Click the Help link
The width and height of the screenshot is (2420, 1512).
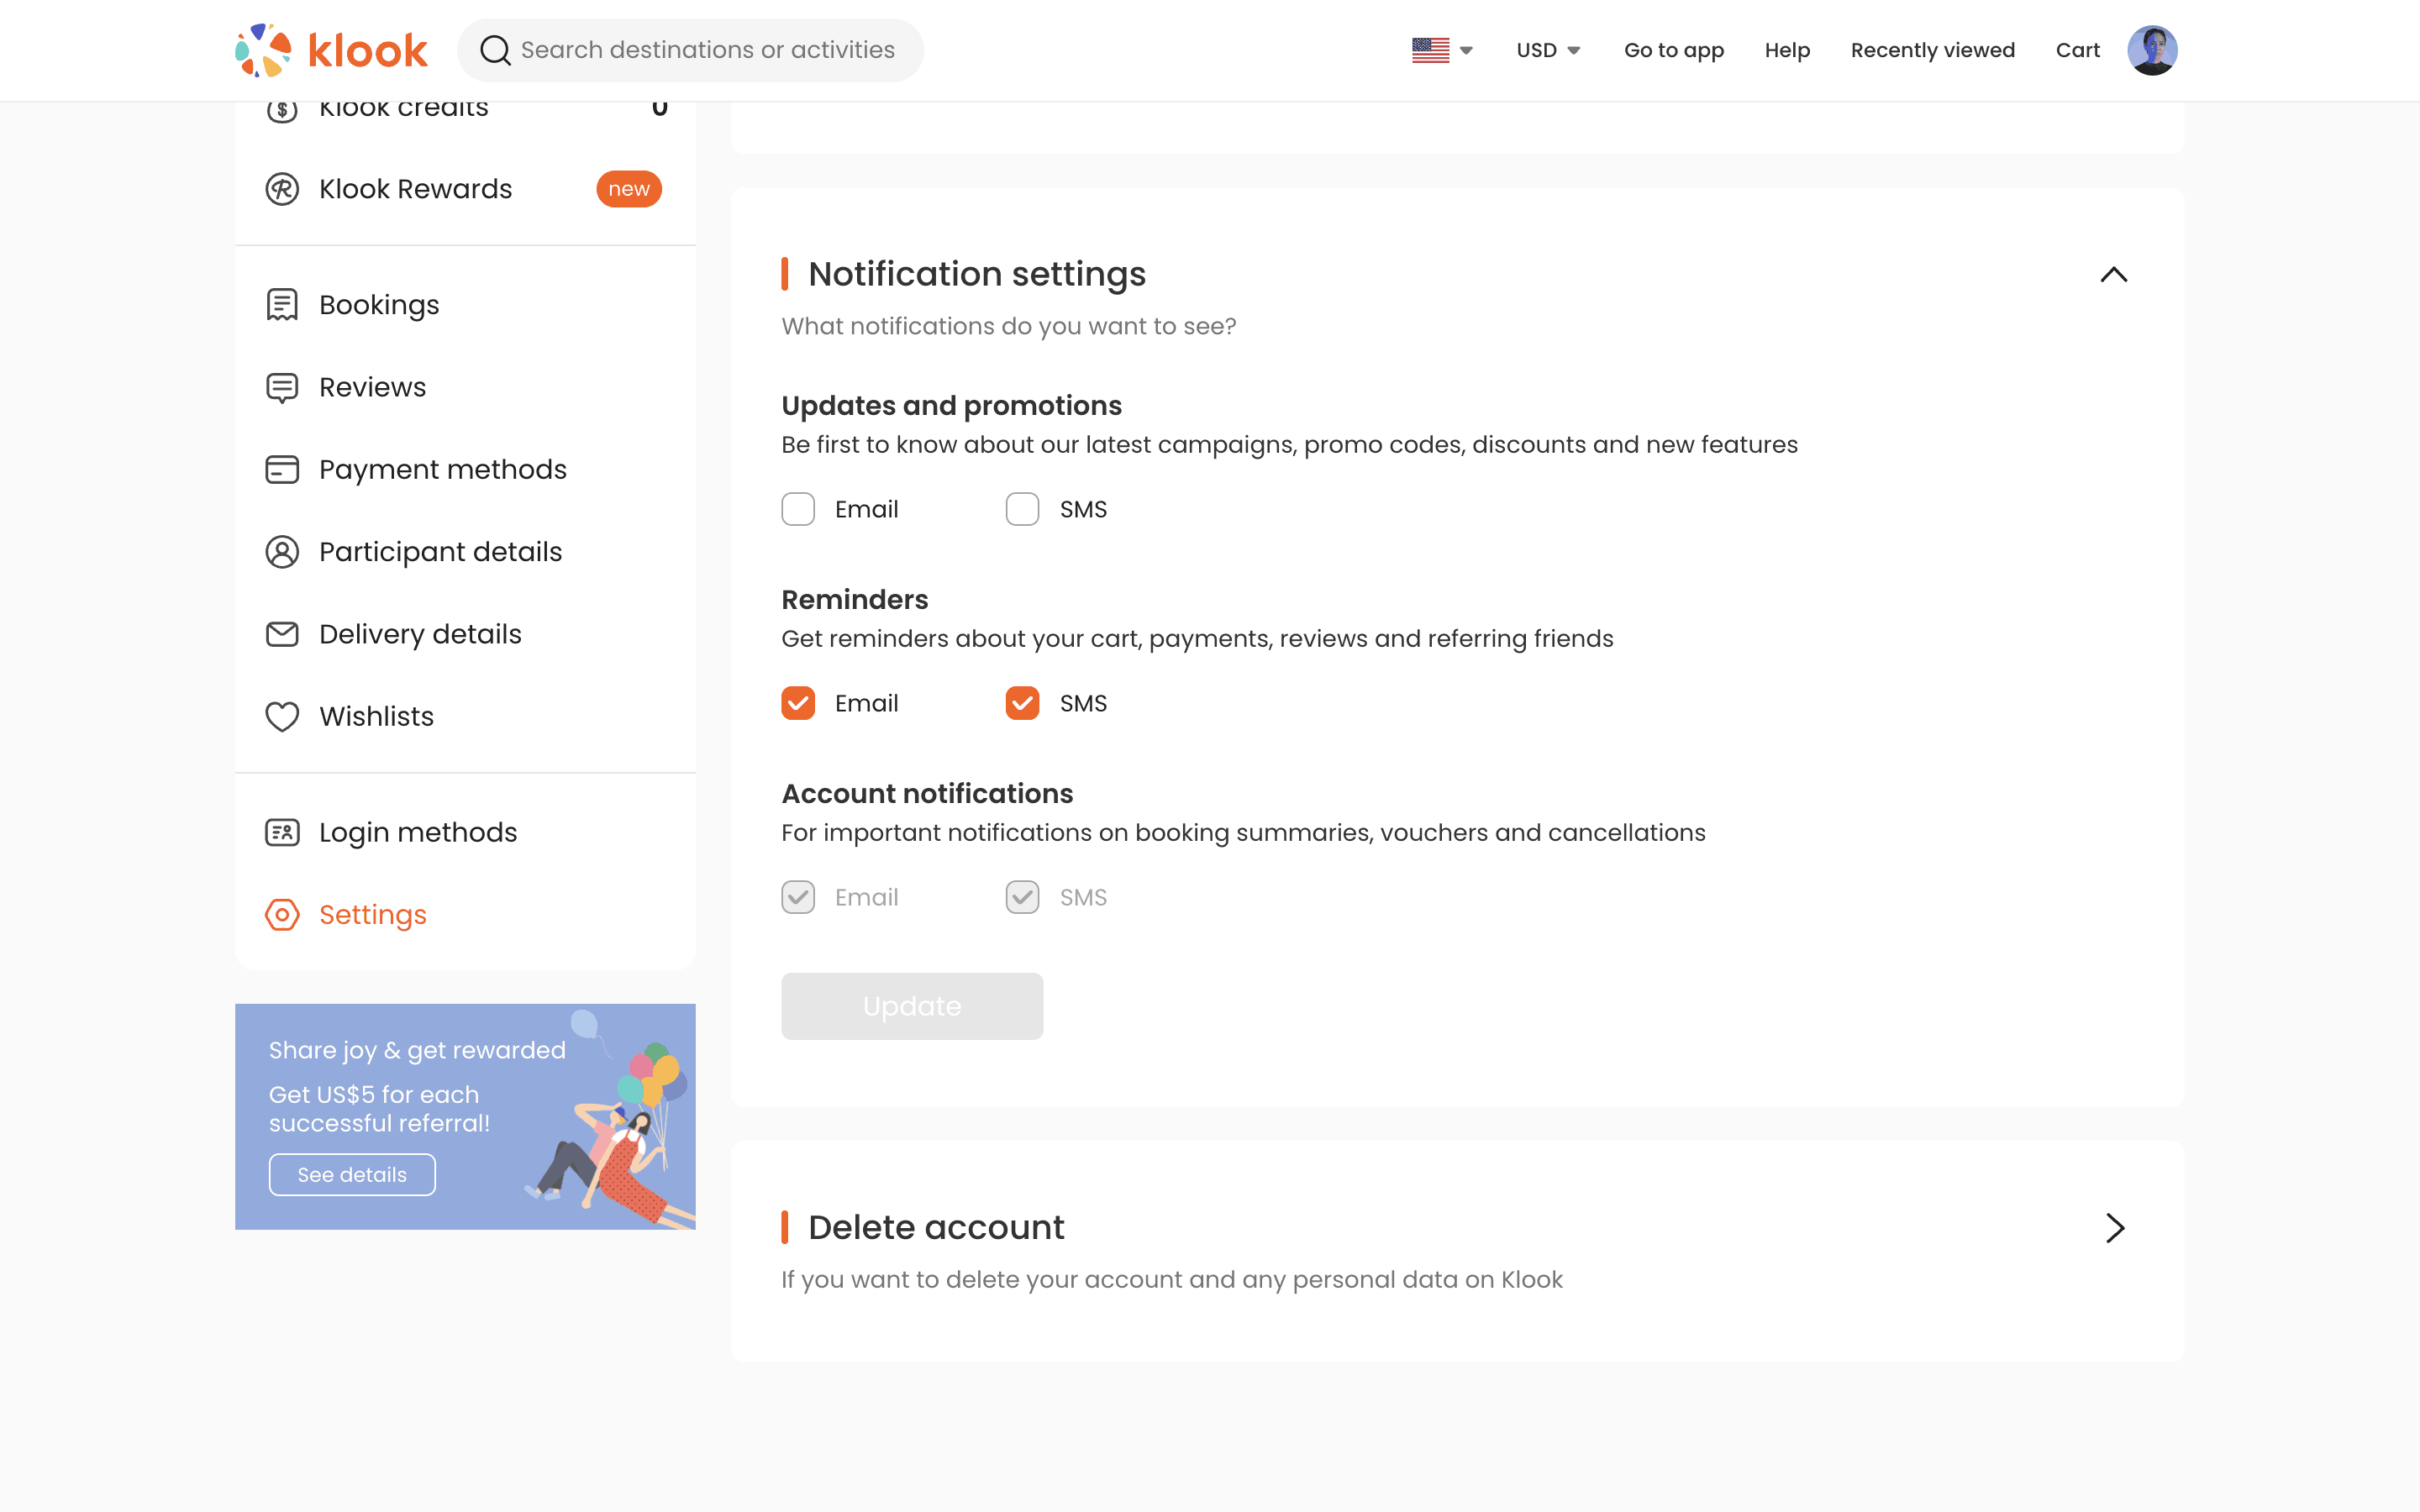1787,50
